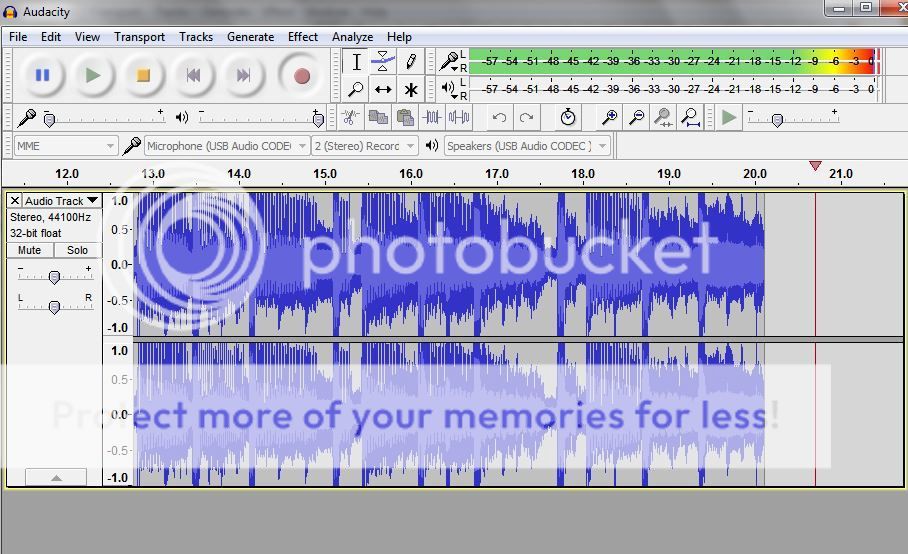Select the Time Shift tool
Viewport: 908px width, 554px height.
click(383, 89)
